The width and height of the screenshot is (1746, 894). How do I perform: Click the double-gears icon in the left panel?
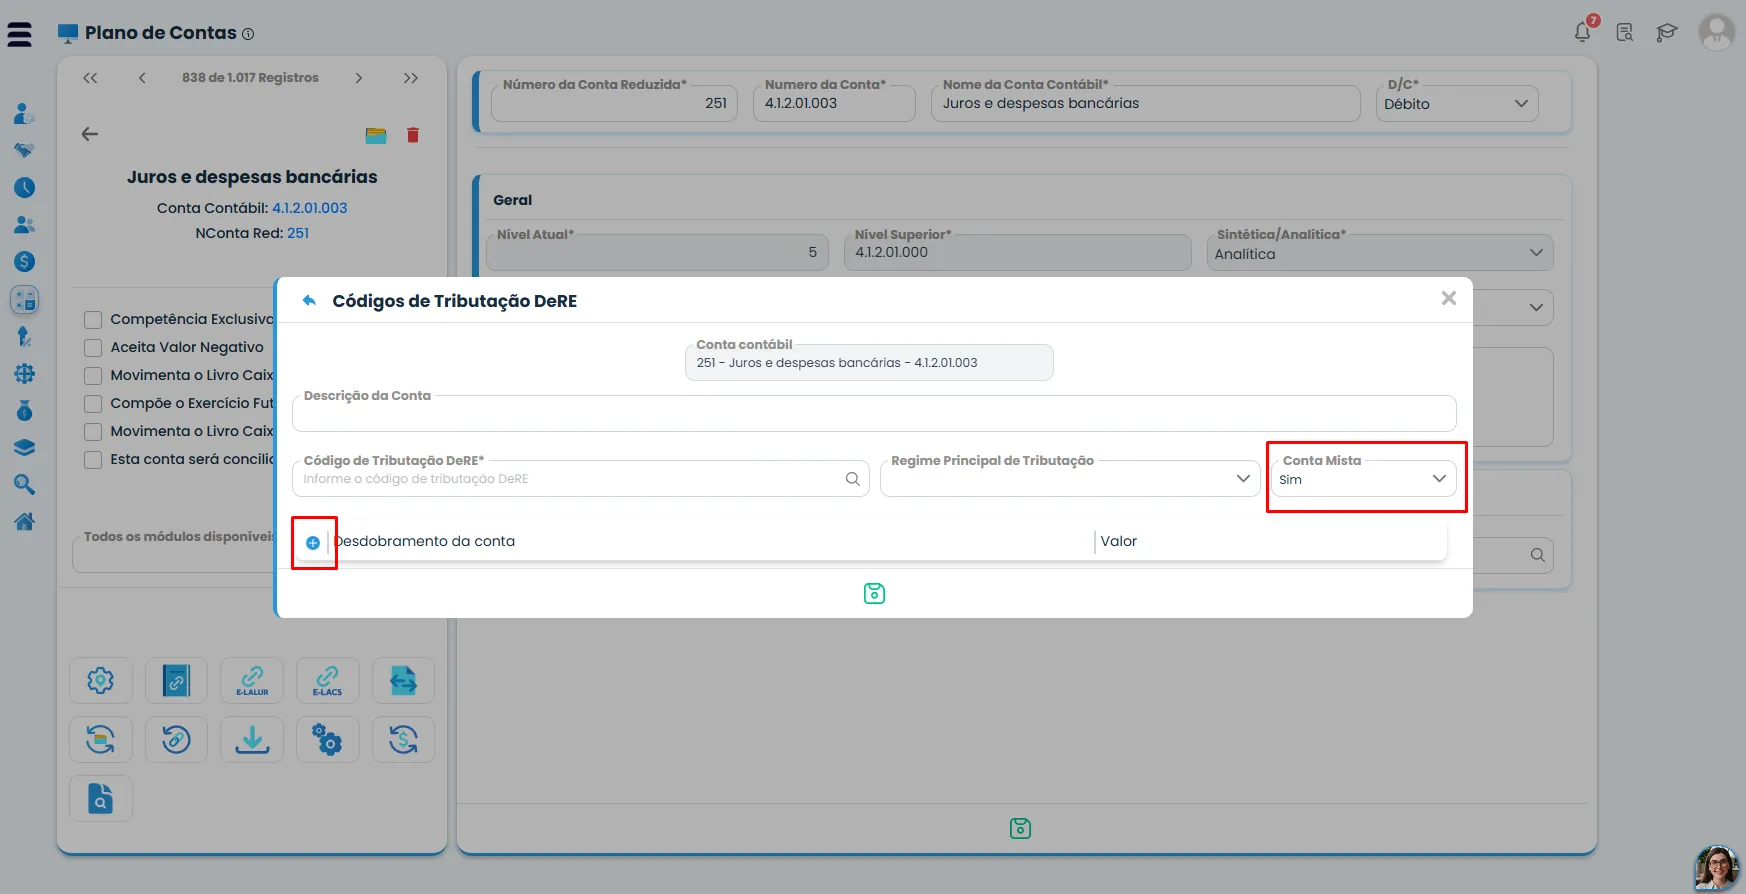coord(327,740)
